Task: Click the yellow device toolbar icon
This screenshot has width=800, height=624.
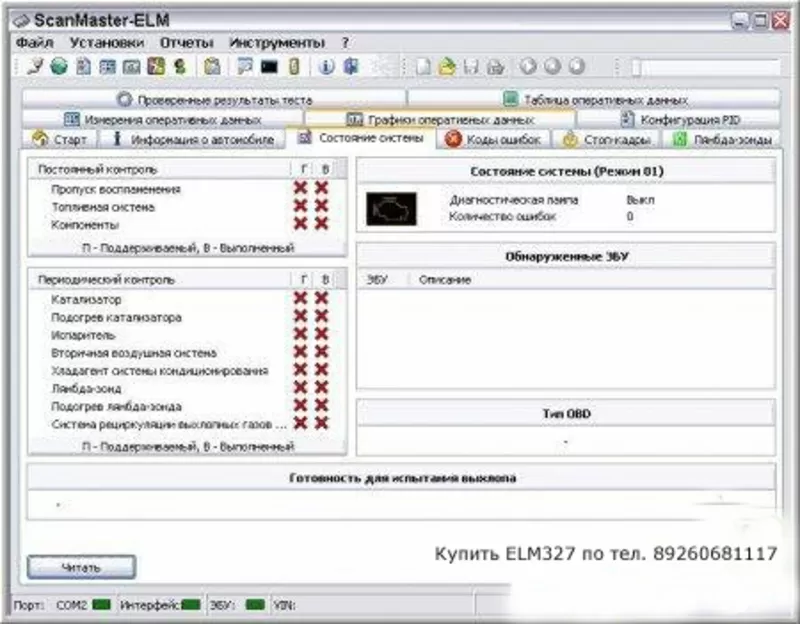Action: tap(294, 66)
